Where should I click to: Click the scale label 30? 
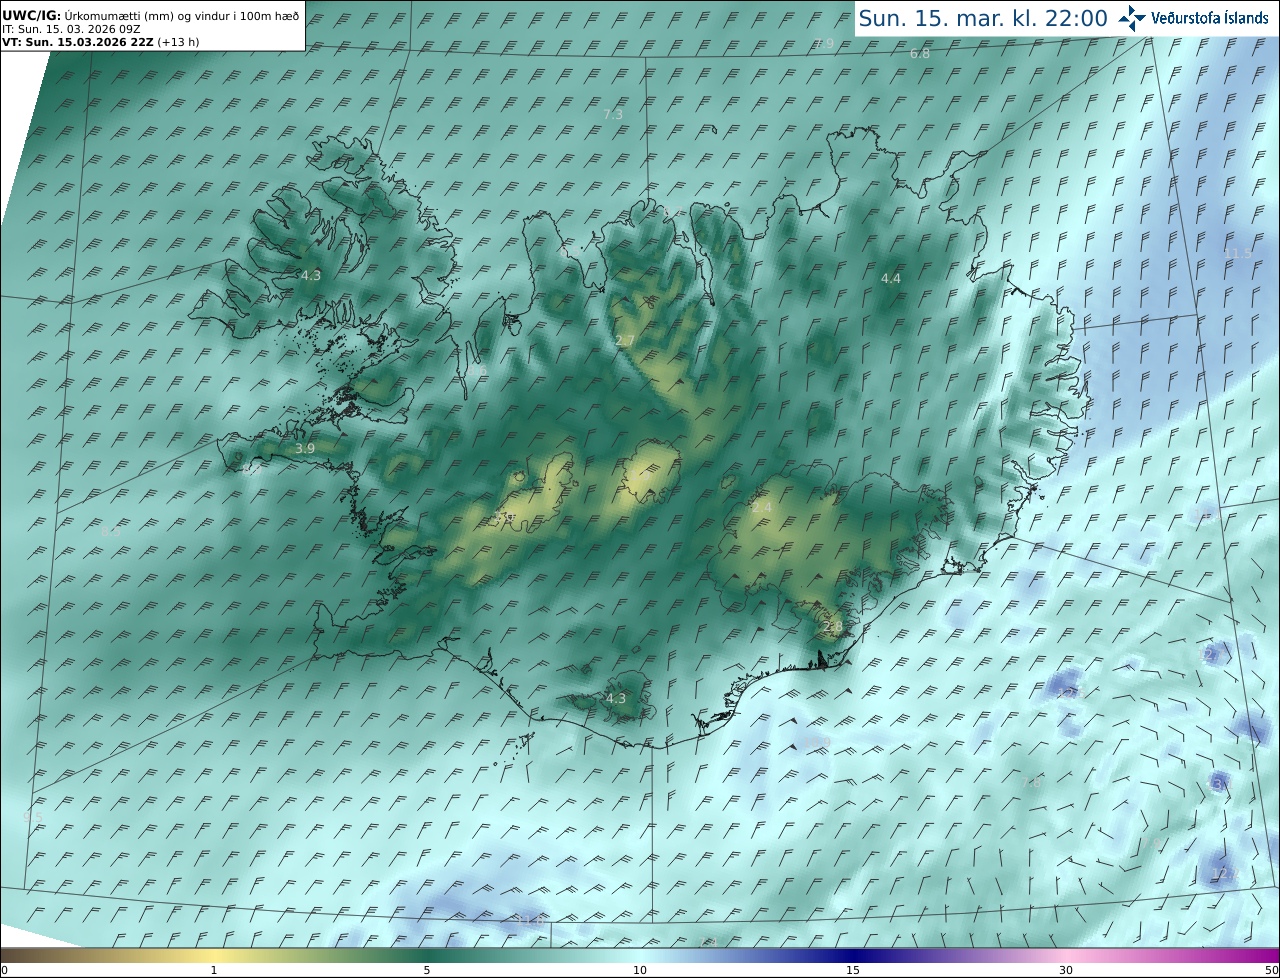[1066, 970]
